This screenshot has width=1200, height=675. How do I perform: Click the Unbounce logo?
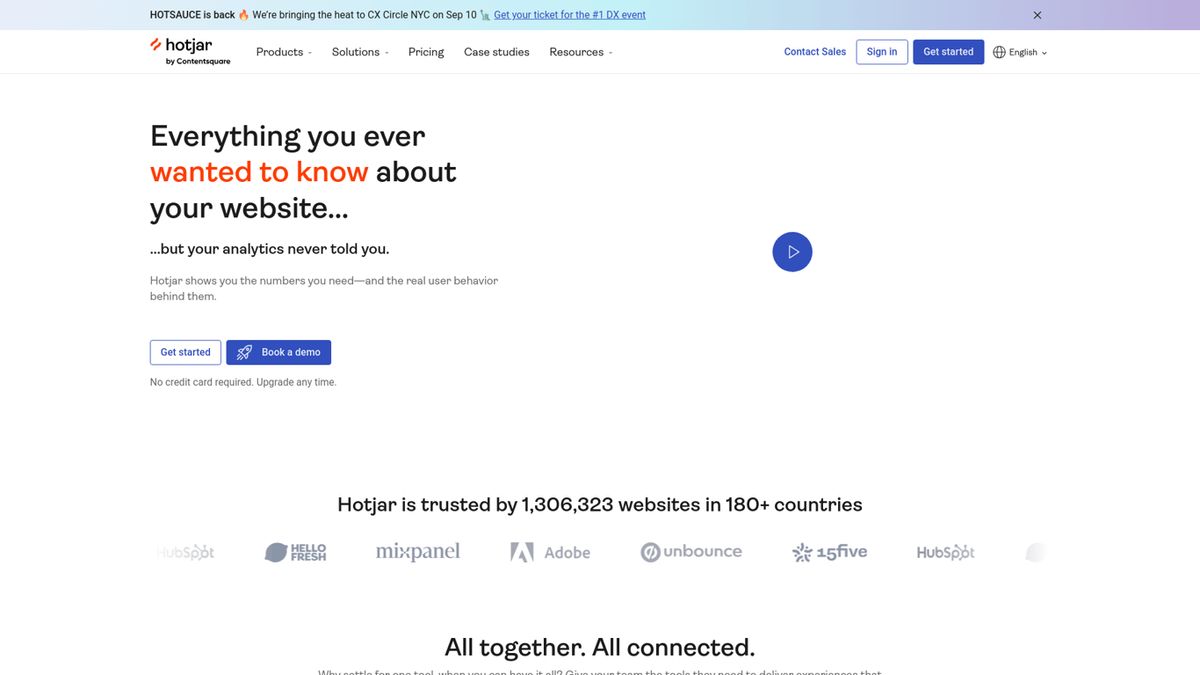(691, 551)
